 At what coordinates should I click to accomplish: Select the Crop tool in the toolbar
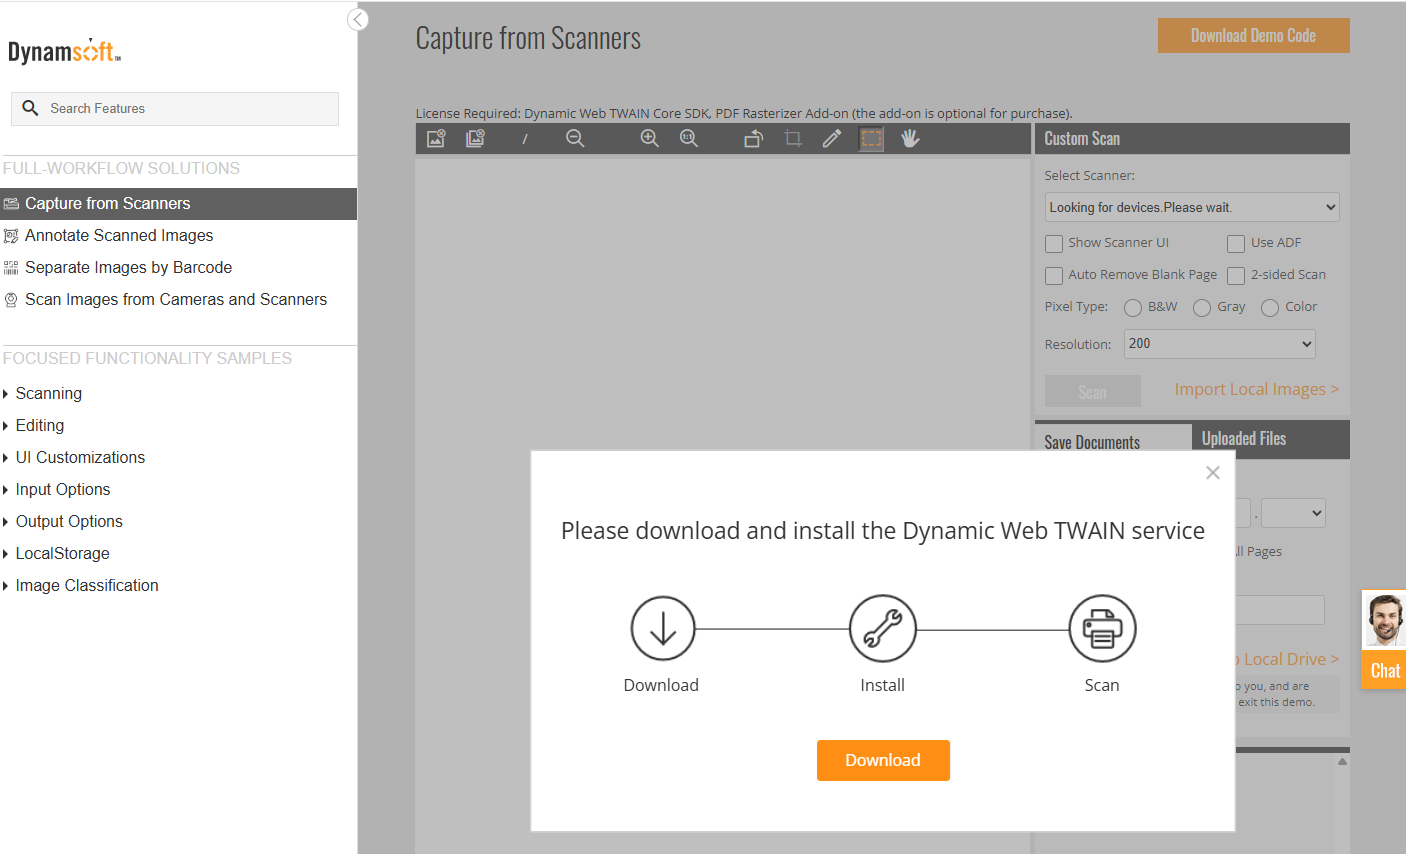[793, 138]
